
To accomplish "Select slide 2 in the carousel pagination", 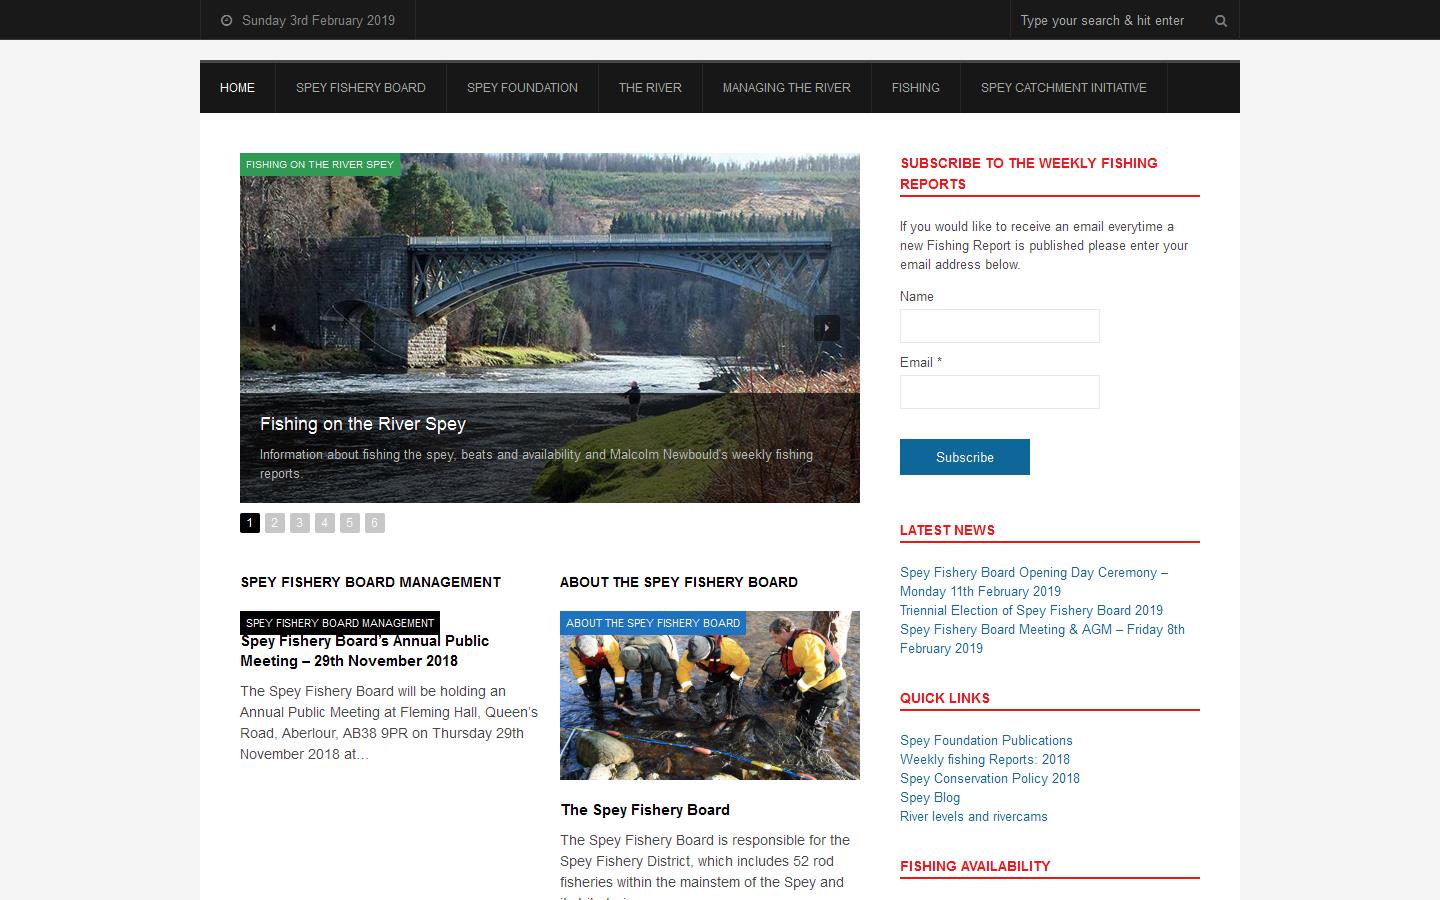I will pyautogui.click(x=274, y=523).
